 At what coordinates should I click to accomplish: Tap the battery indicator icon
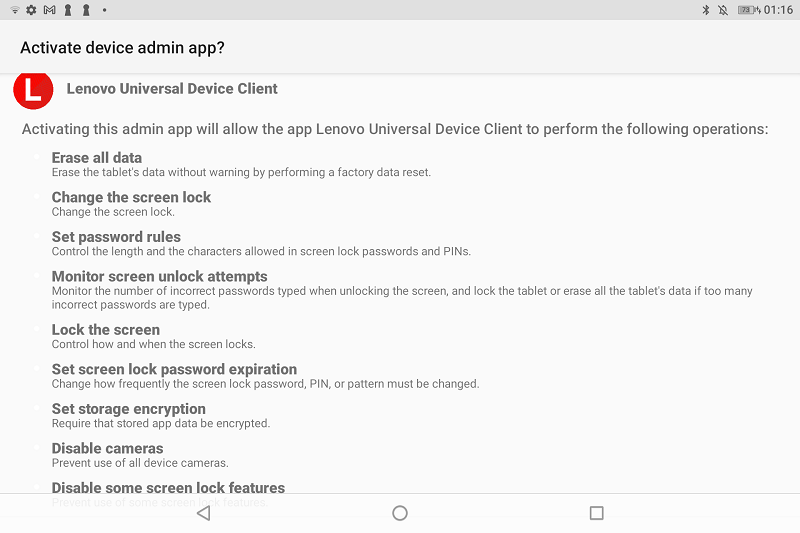(748, 10)
